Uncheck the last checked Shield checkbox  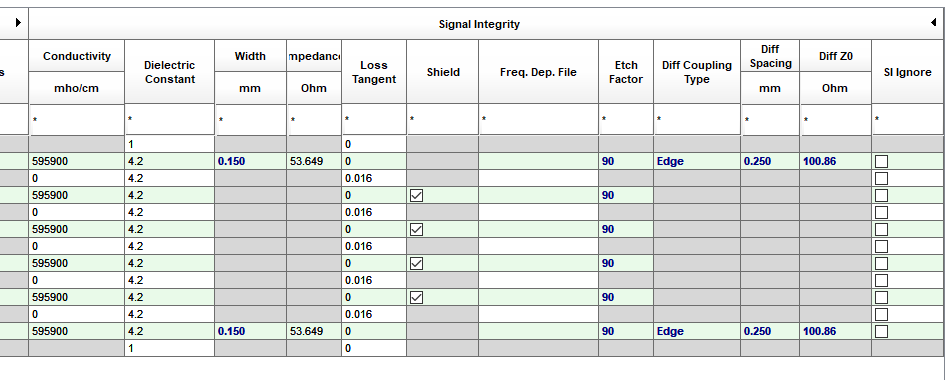click(416, 297)
